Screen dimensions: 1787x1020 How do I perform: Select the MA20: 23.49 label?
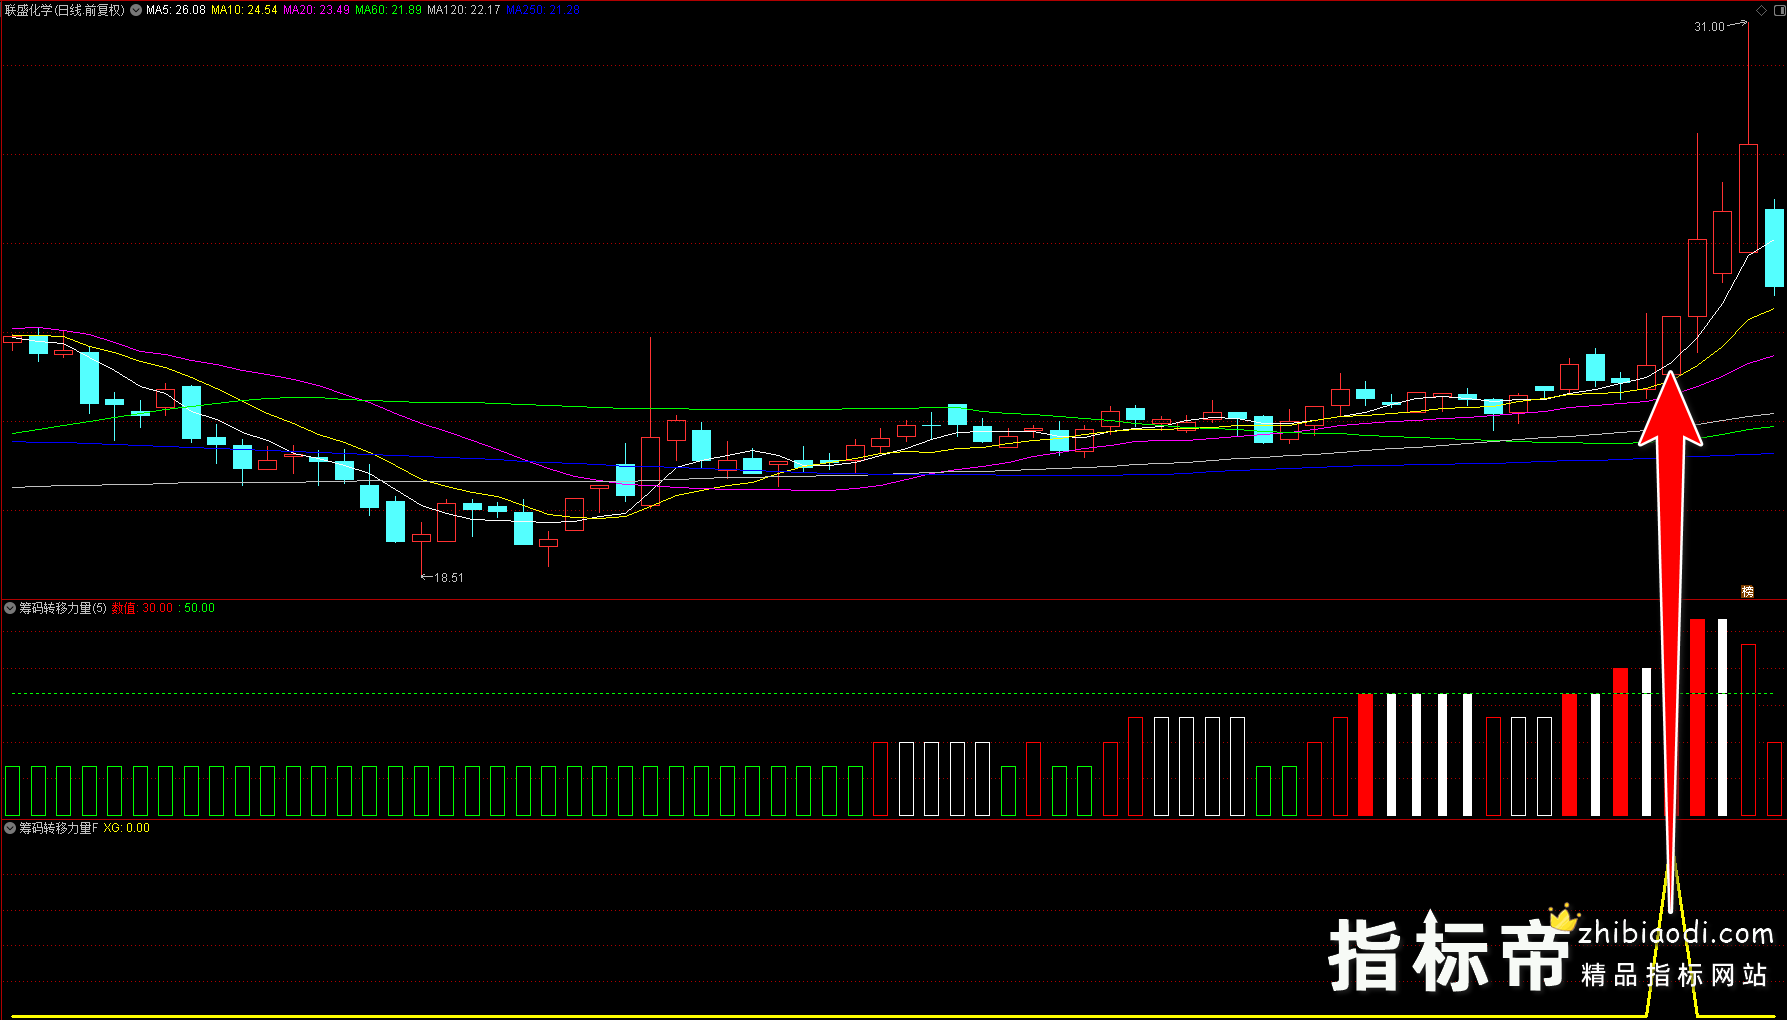[x=316, y=10]
